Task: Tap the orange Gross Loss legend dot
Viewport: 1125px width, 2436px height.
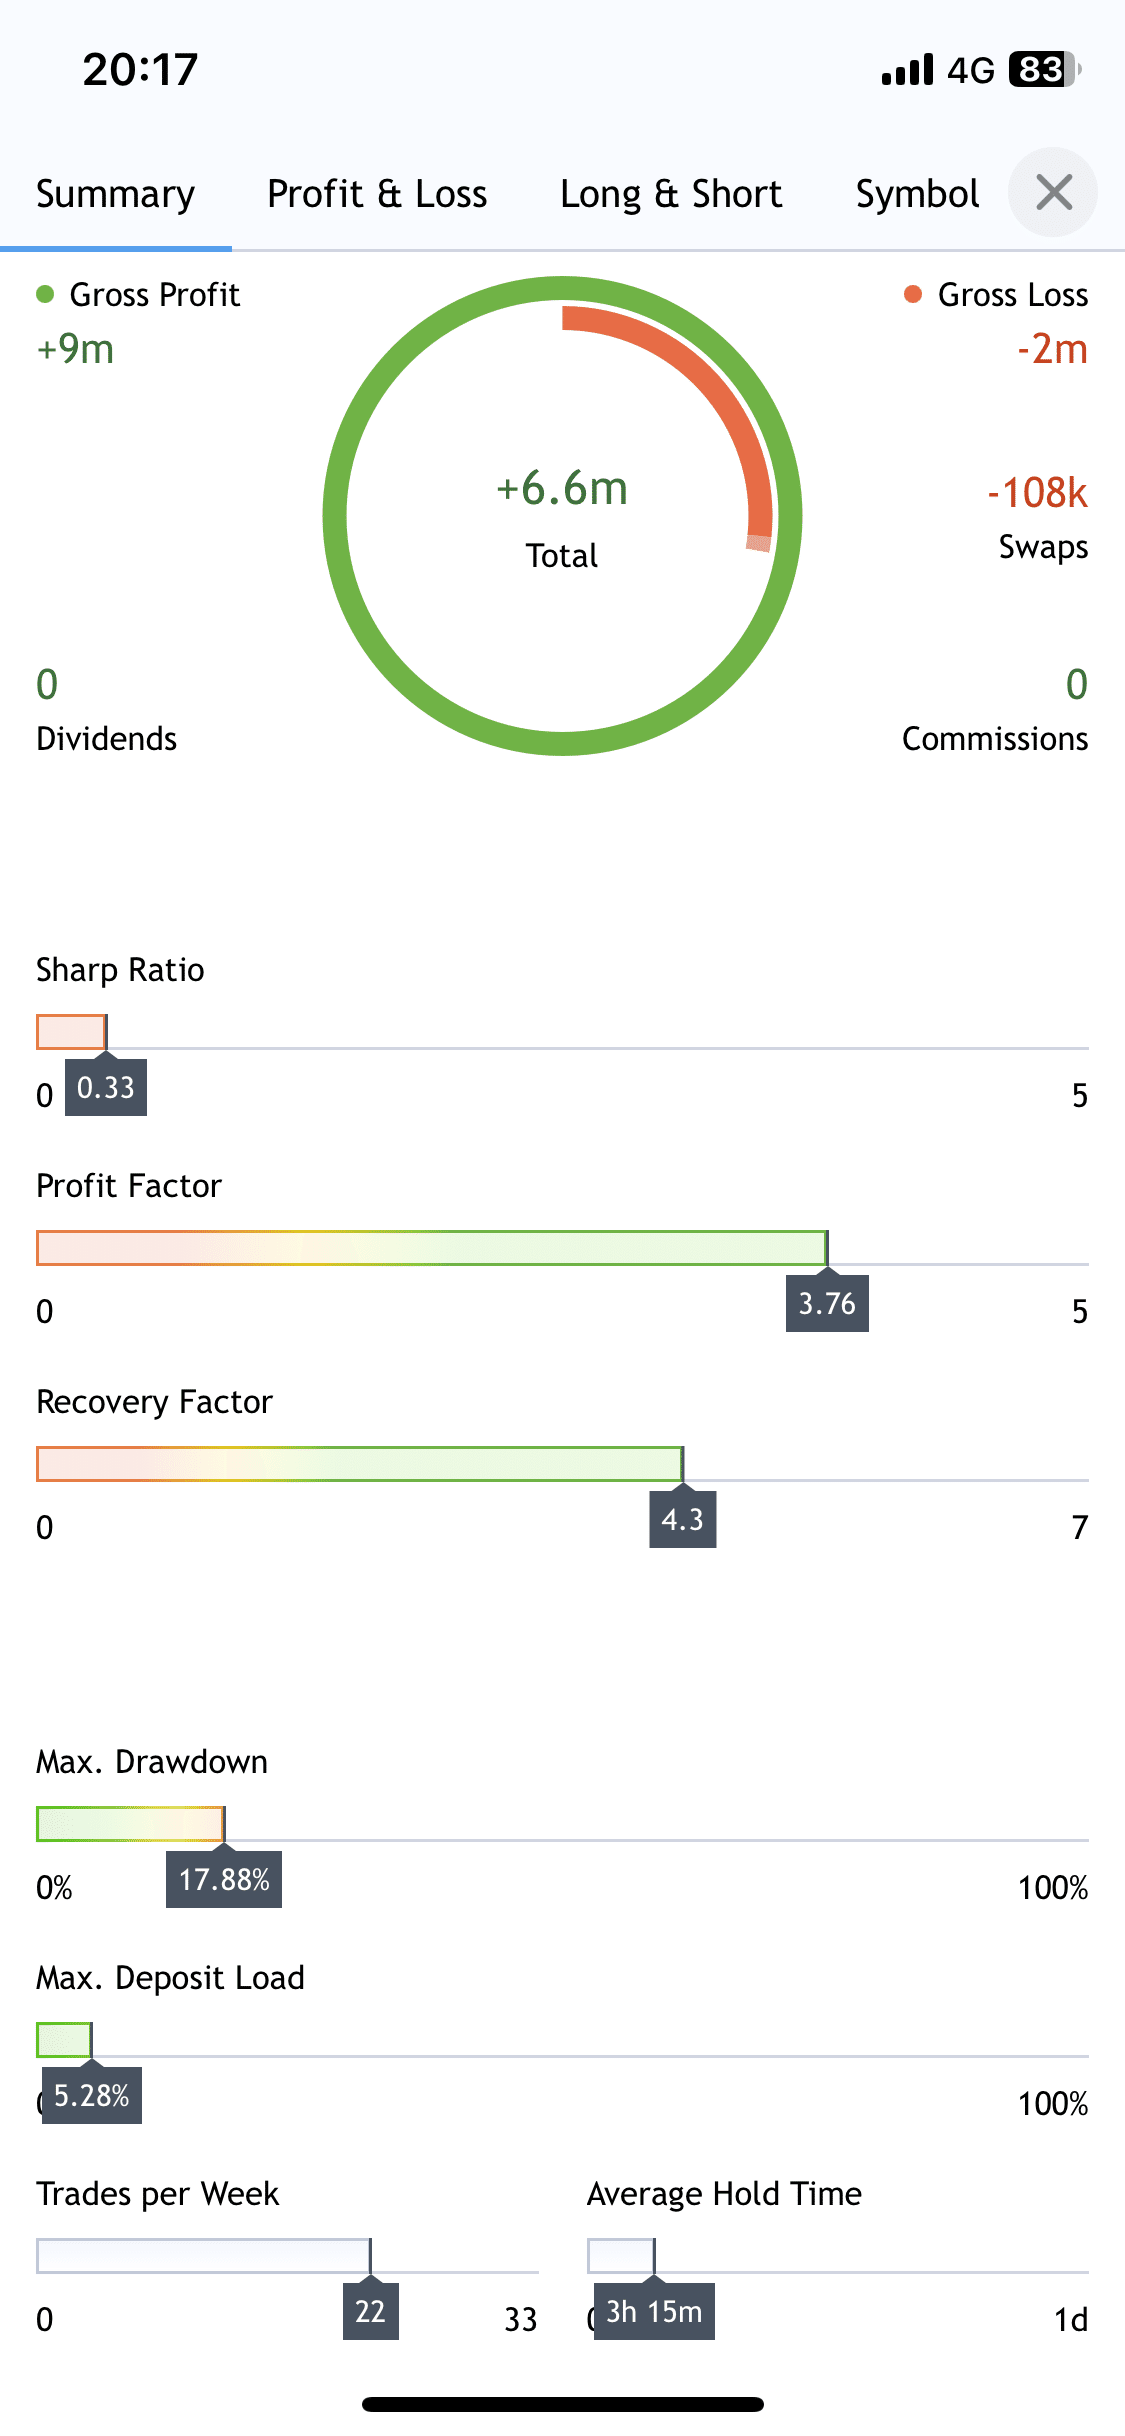Action: tap(912, 294)
